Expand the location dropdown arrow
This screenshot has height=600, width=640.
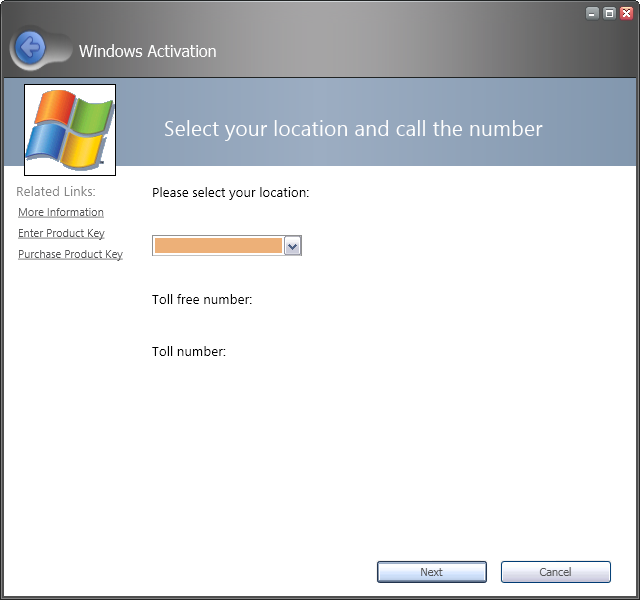point(292,246)
